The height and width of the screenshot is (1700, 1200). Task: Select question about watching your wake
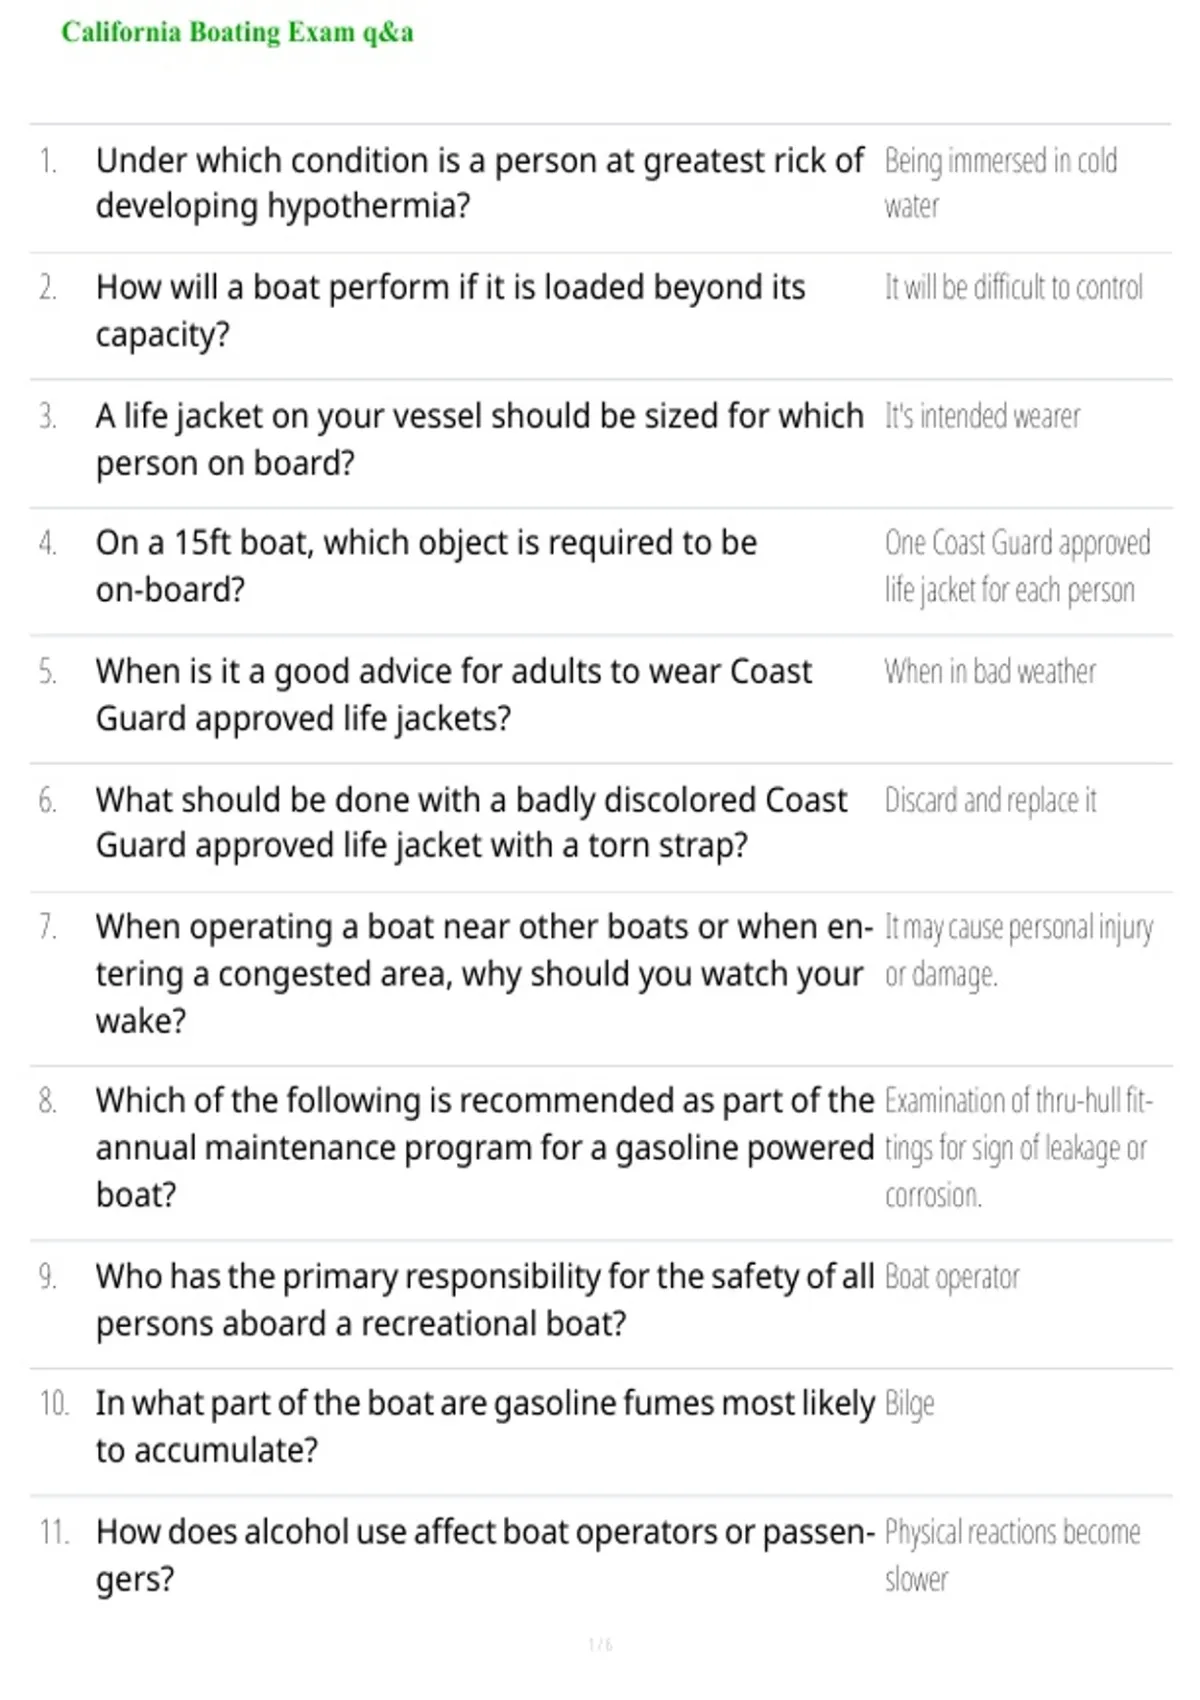pyautogui.click(x=485, y=974)
